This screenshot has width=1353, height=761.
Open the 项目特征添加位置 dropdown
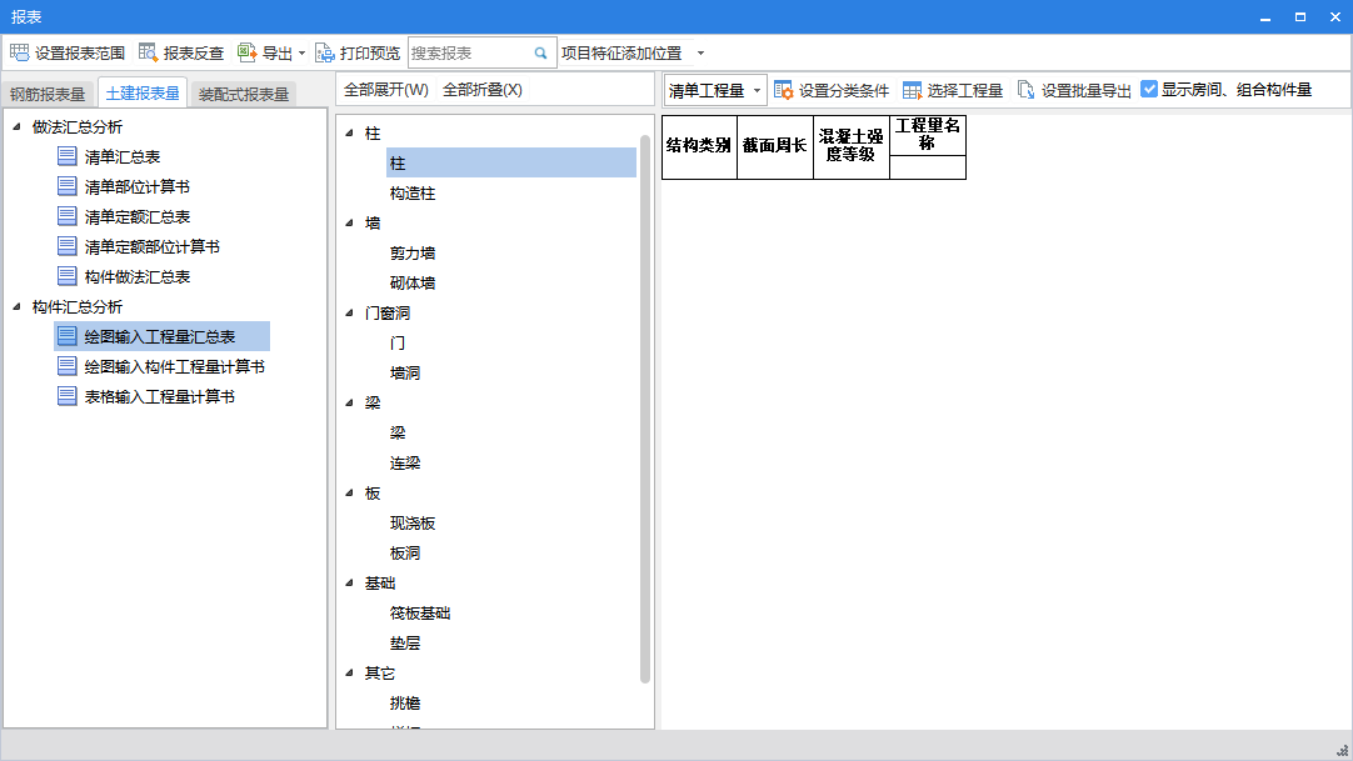pos(700,53)
